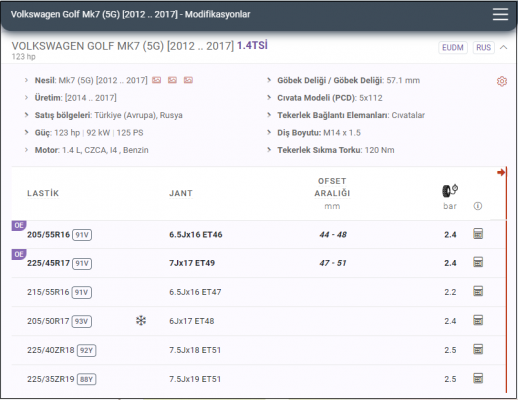Click rim size 6.5Jx16 ET47
The width and height of the screenshot is (518, 400).
[195, 292]
